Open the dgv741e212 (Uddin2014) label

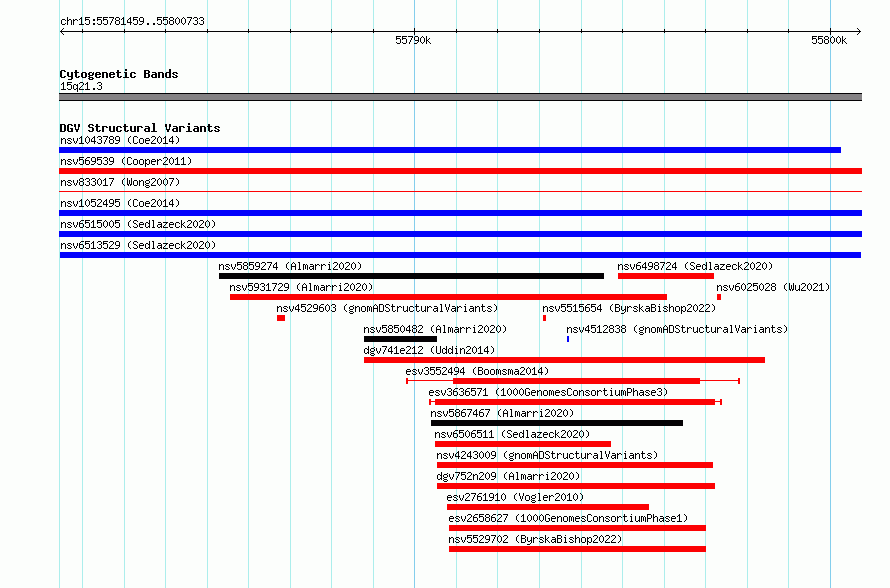coord(429,350)
